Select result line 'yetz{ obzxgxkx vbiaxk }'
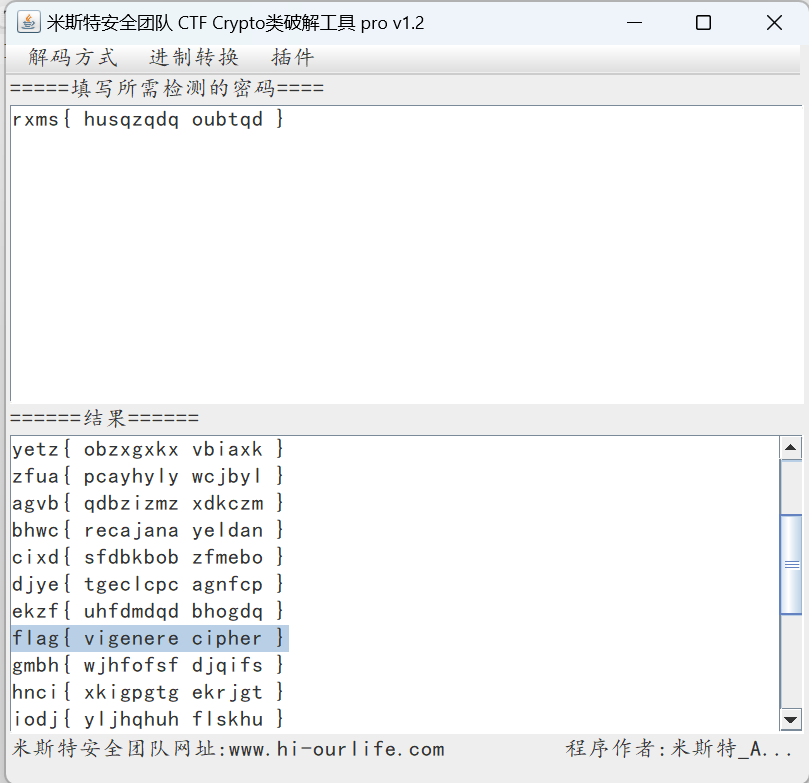 [148, 449]
